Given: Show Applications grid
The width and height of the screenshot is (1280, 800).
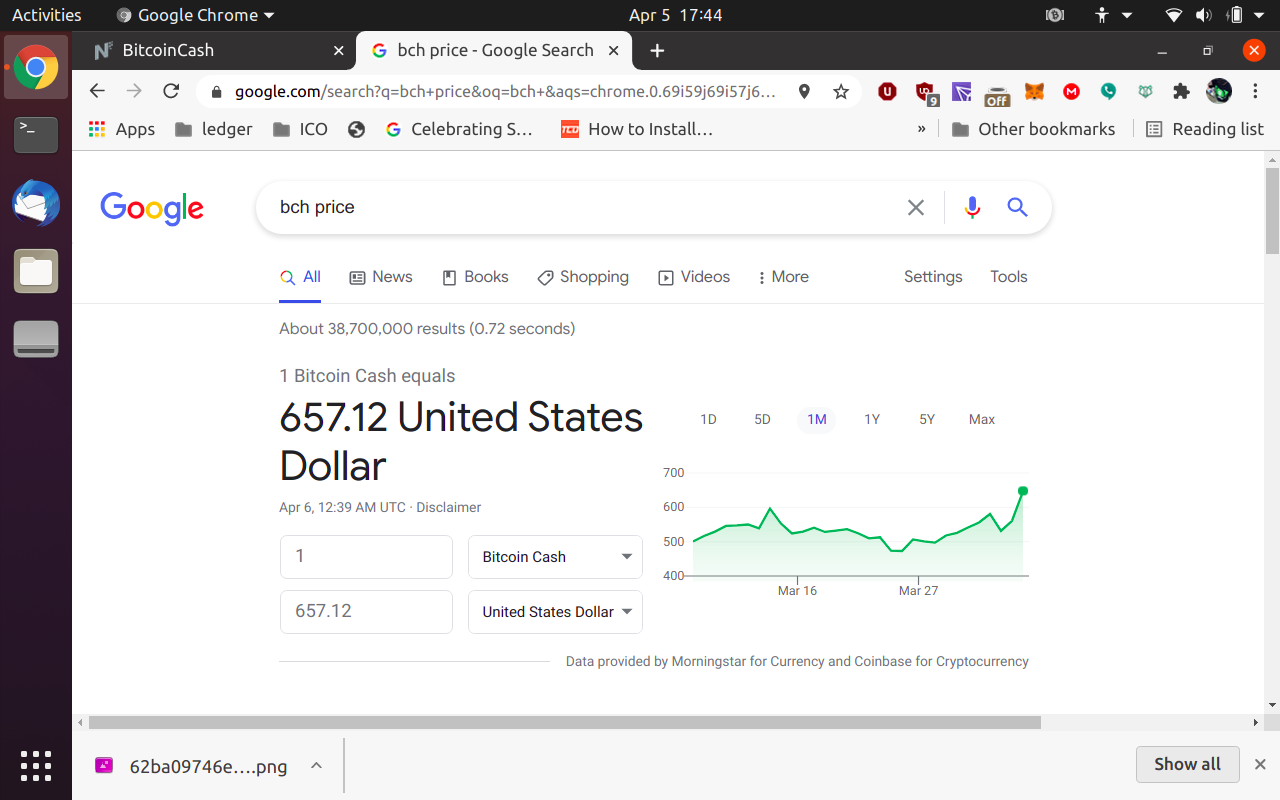Looking at the screenshot, I should pos(36,765).
